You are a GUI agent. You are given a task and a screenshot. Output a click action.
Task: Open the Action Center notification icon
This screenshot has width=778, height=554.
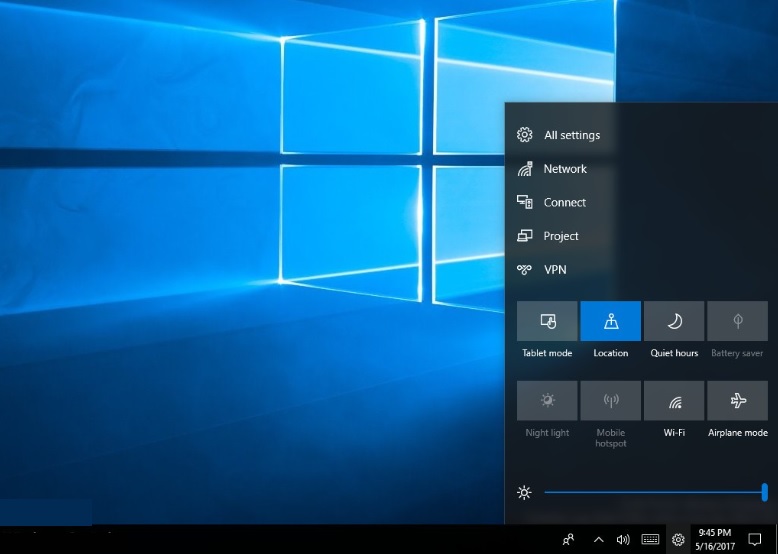point(756,540)
